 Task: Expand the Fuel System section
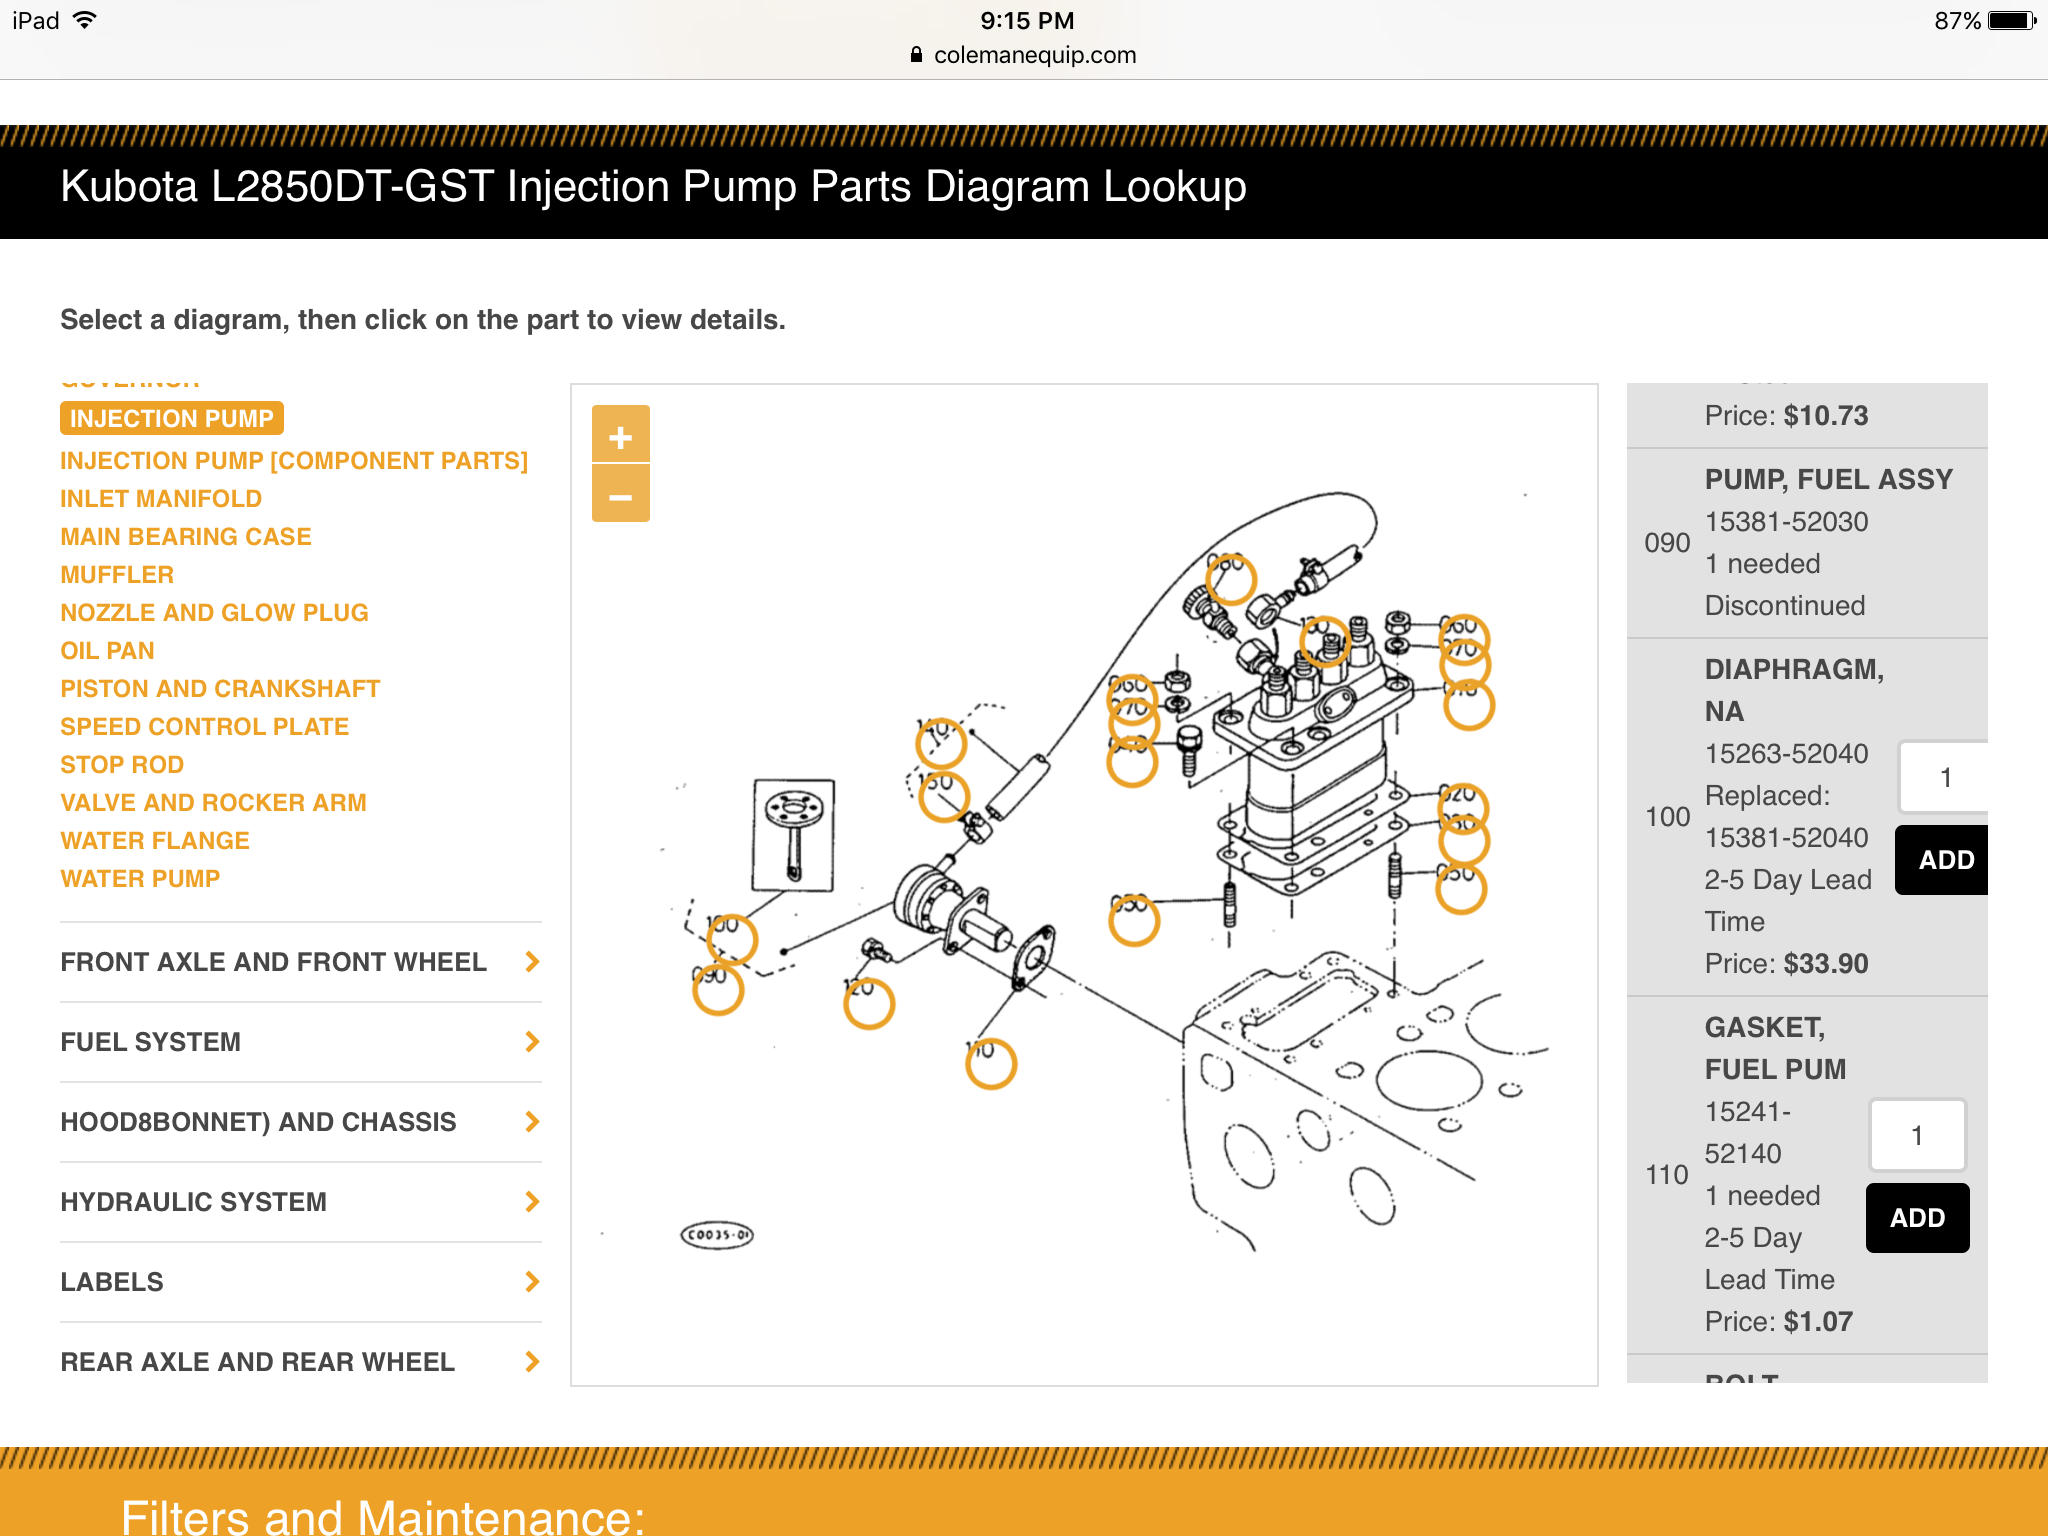pos(300,1042)
